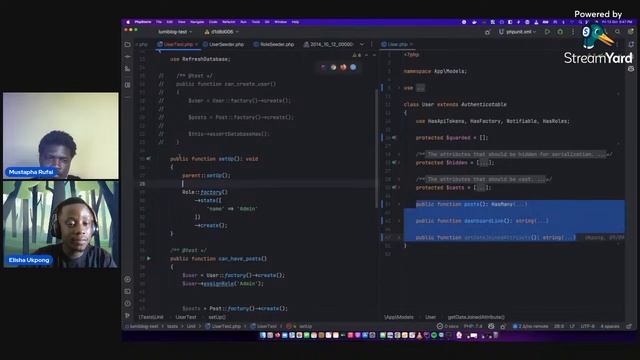Screen dimensions: 640x360
Task: Click the run gutter icon beside can_have_posts
Action: pos(149,258)
